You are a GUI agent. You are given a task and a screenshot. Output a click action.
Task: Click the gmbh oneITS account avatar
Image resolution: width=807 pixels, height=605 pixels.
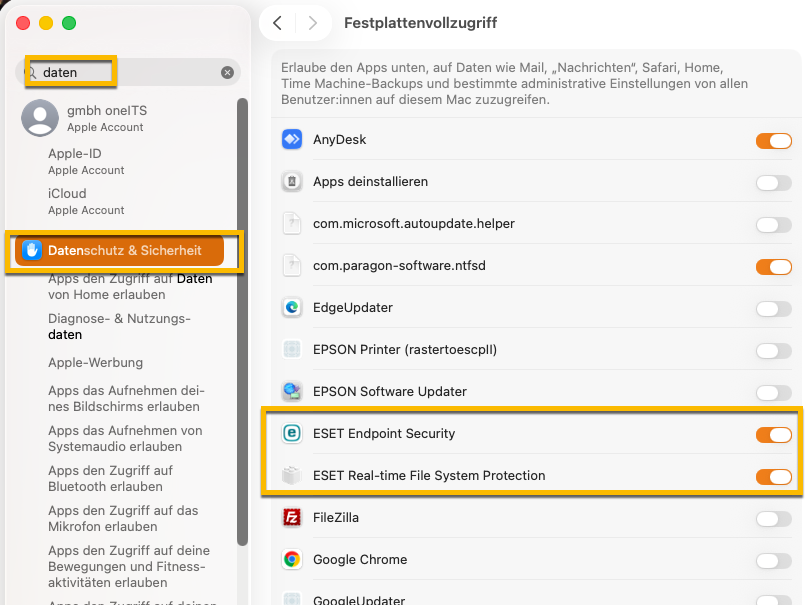point(40,118)
